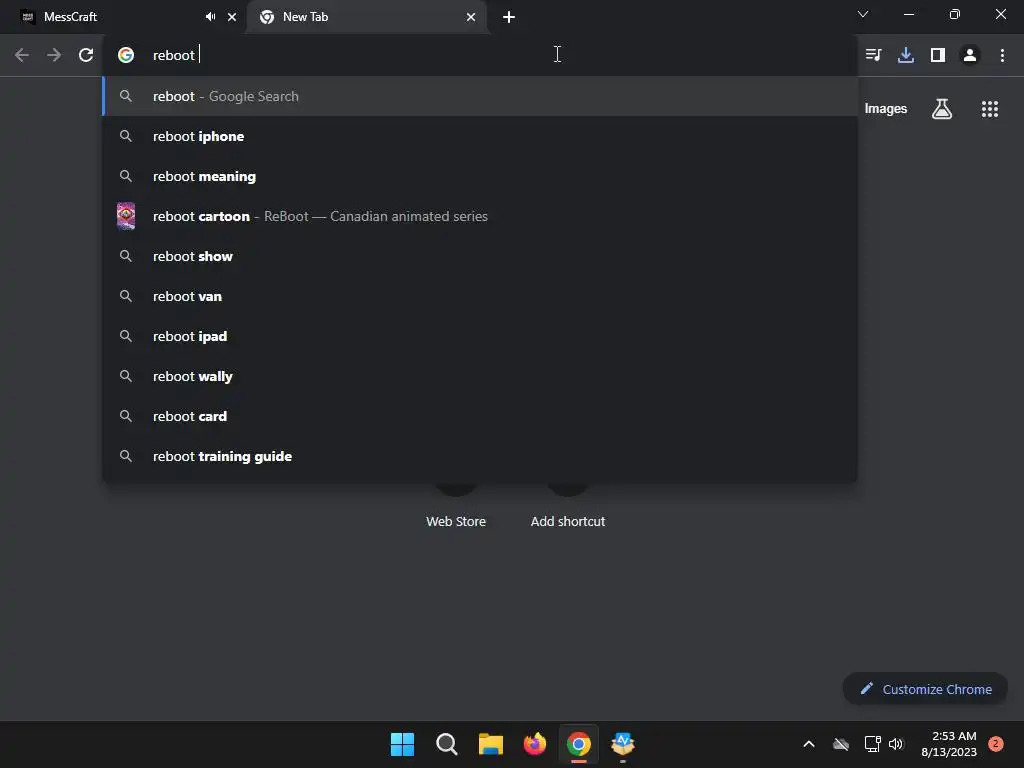Select the 'reboot cartoon' suggestion
The image size is (1024, 768).
pyautogui.click(x=480, y=216)
